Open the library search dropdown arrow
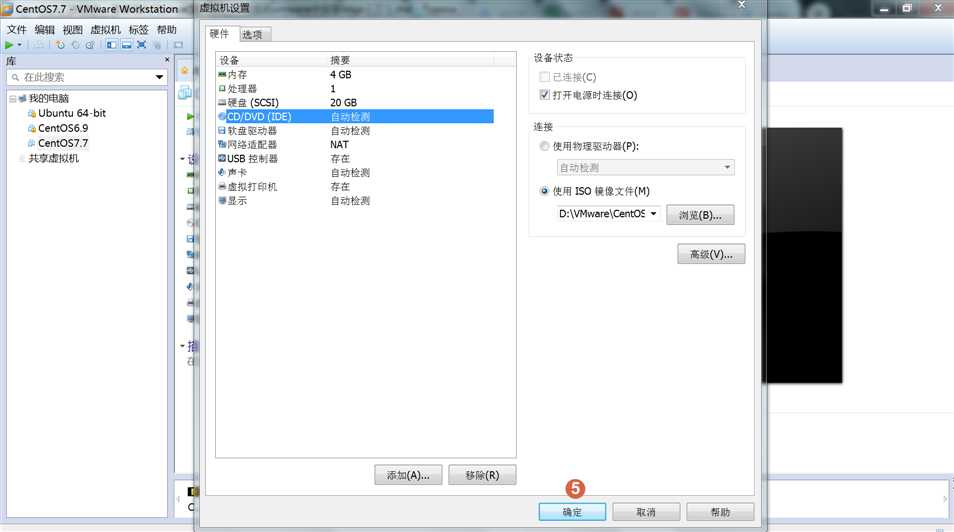Viewport: 954px width, 532px height. click(159, 77)
